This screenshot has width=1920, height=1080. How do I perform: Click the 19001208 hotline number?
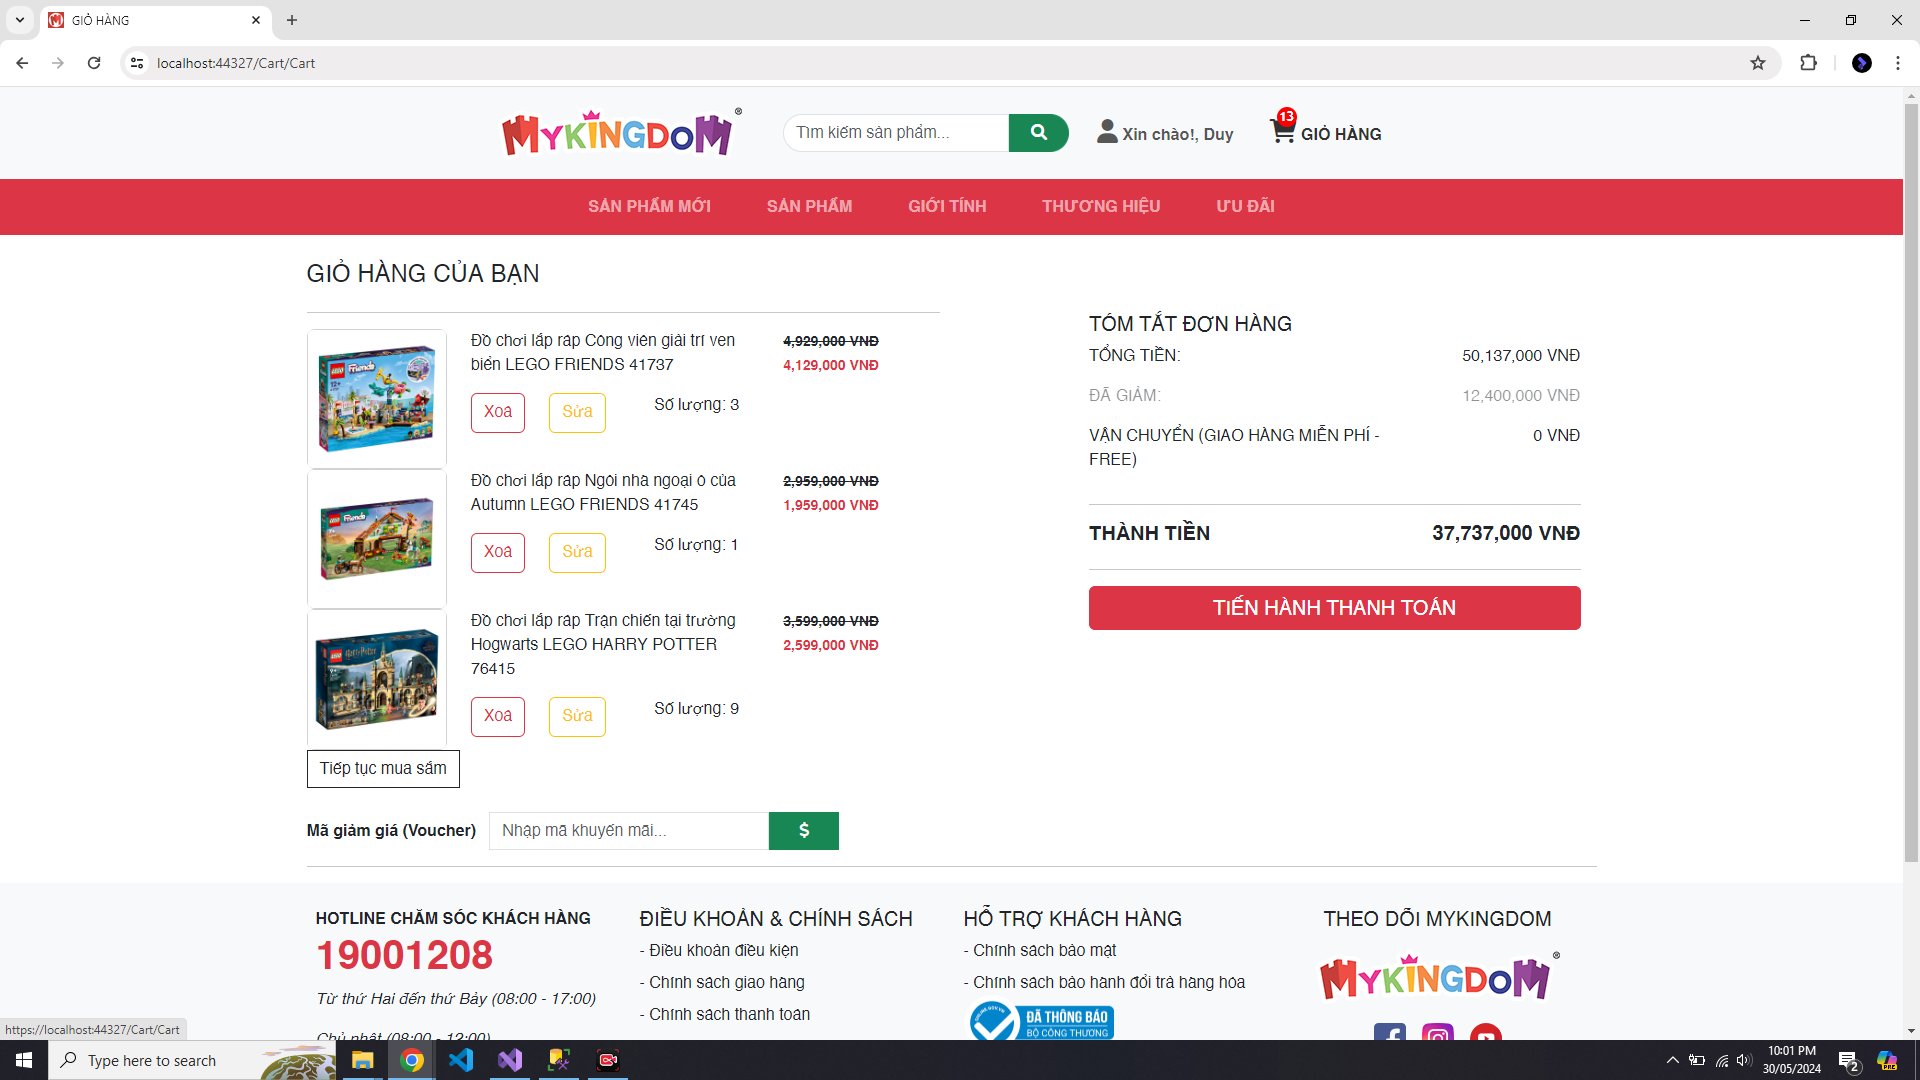(404, 955)
